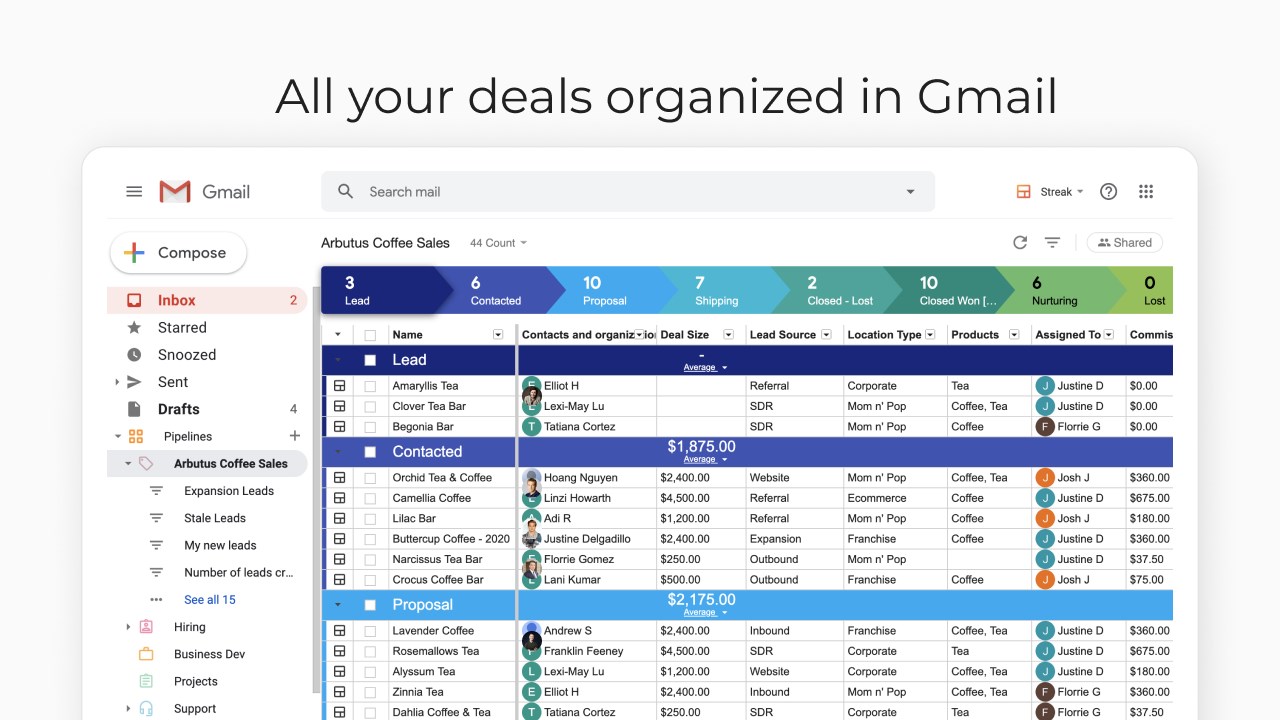The height and width of the screenshot is (720, 1280).
Task: Collapse the Lead stage group
Action: pos(337,360)
